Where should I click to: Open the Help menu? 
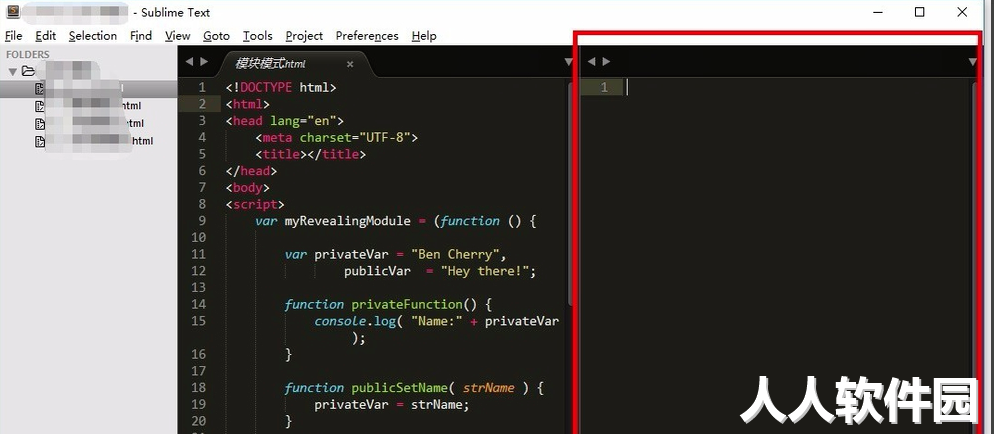click(x=423, y=36)
